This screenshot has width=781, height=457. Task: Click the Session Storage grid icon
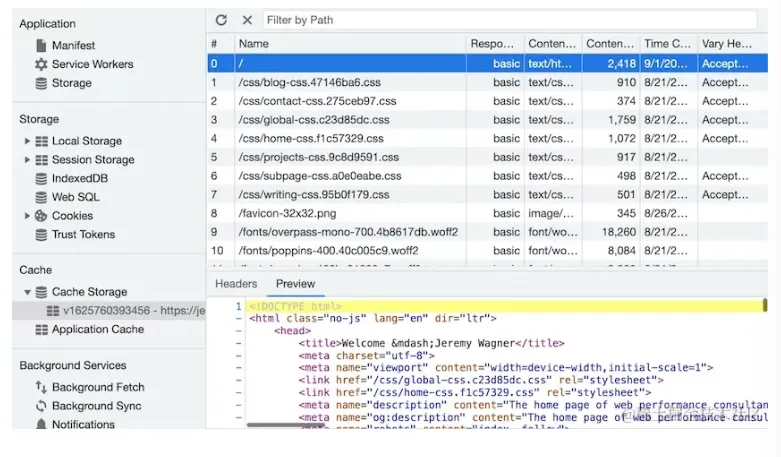click(42, 160)
